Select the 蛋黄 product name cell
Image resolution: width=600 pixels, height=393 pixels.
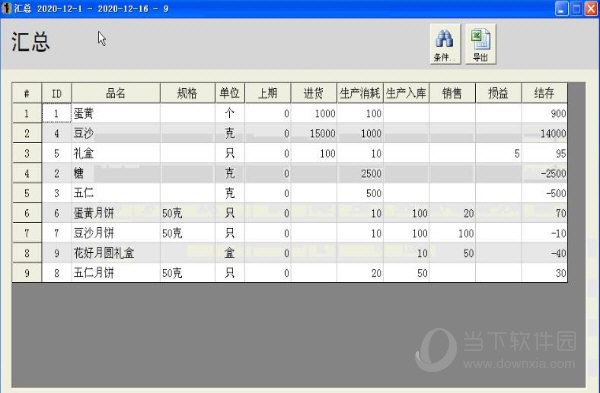[x=116, y=113]
